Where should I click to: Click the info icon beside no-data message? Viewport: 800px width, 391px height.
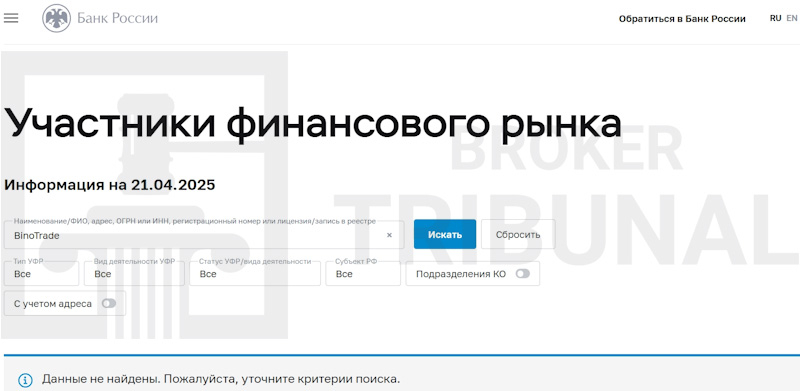[x=25, y=380]
